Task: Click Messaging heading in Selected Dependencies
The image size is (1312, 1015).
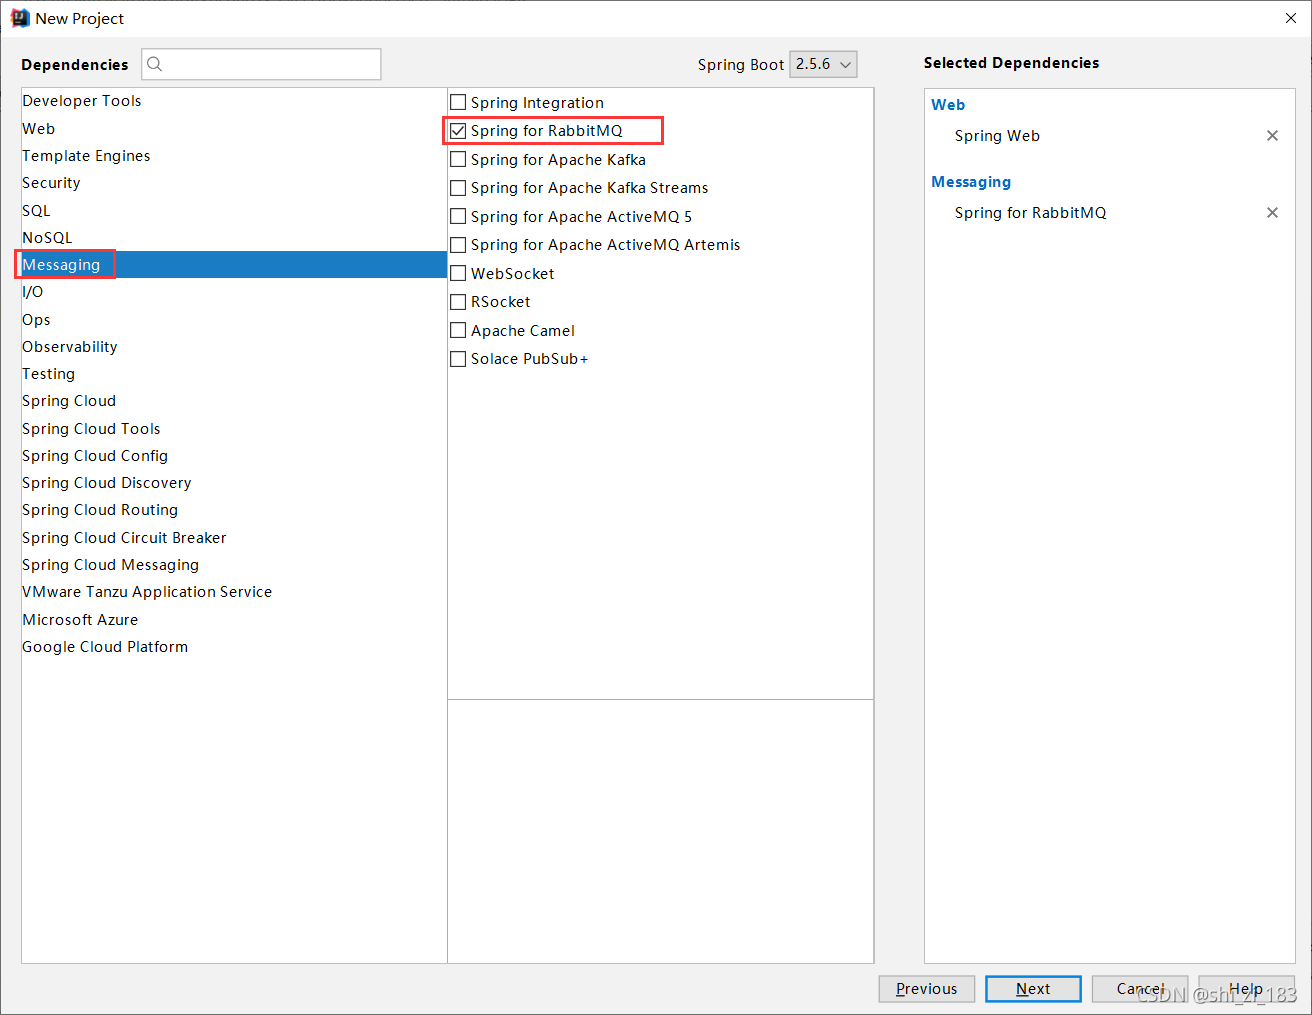Action: 971,182
